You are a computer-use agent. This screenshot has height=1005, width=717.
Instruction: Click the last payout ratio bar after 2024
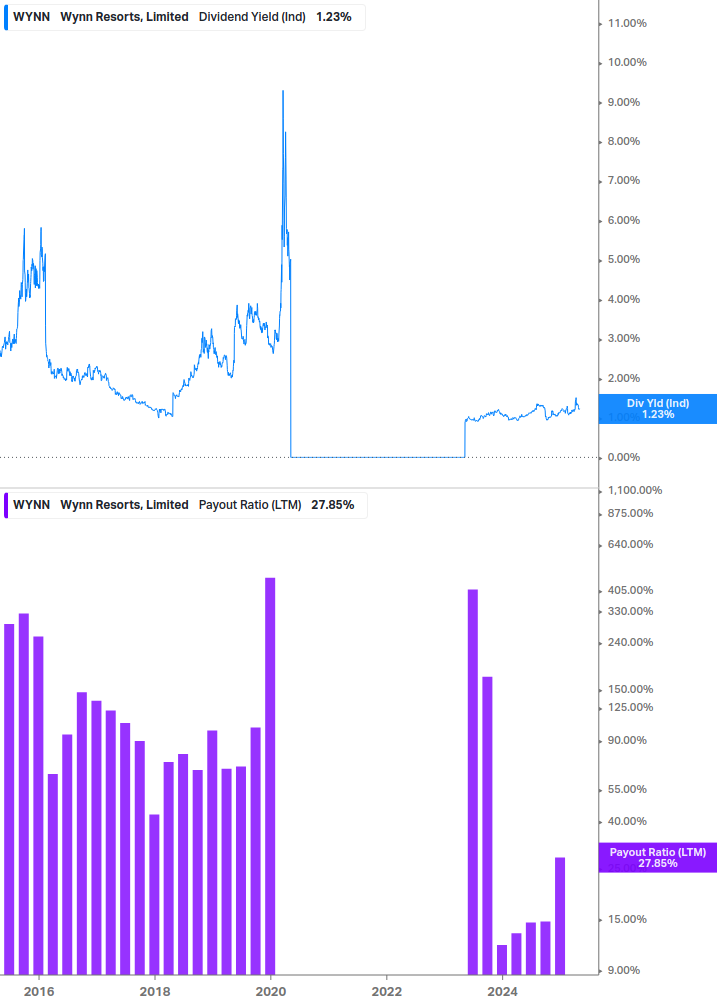(x=560, y=916)
